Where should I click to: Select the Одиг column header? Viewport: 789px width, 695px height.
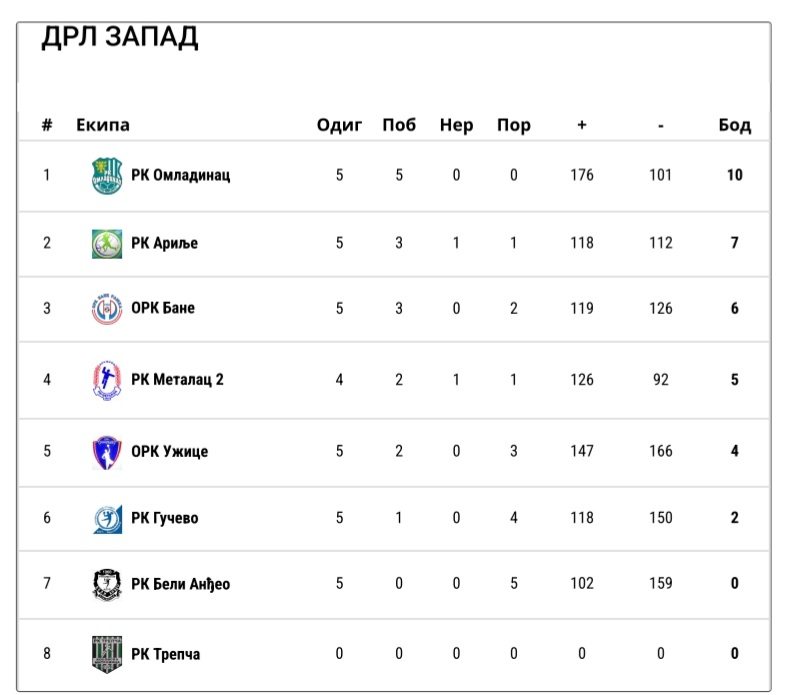[x=339, y=125]
